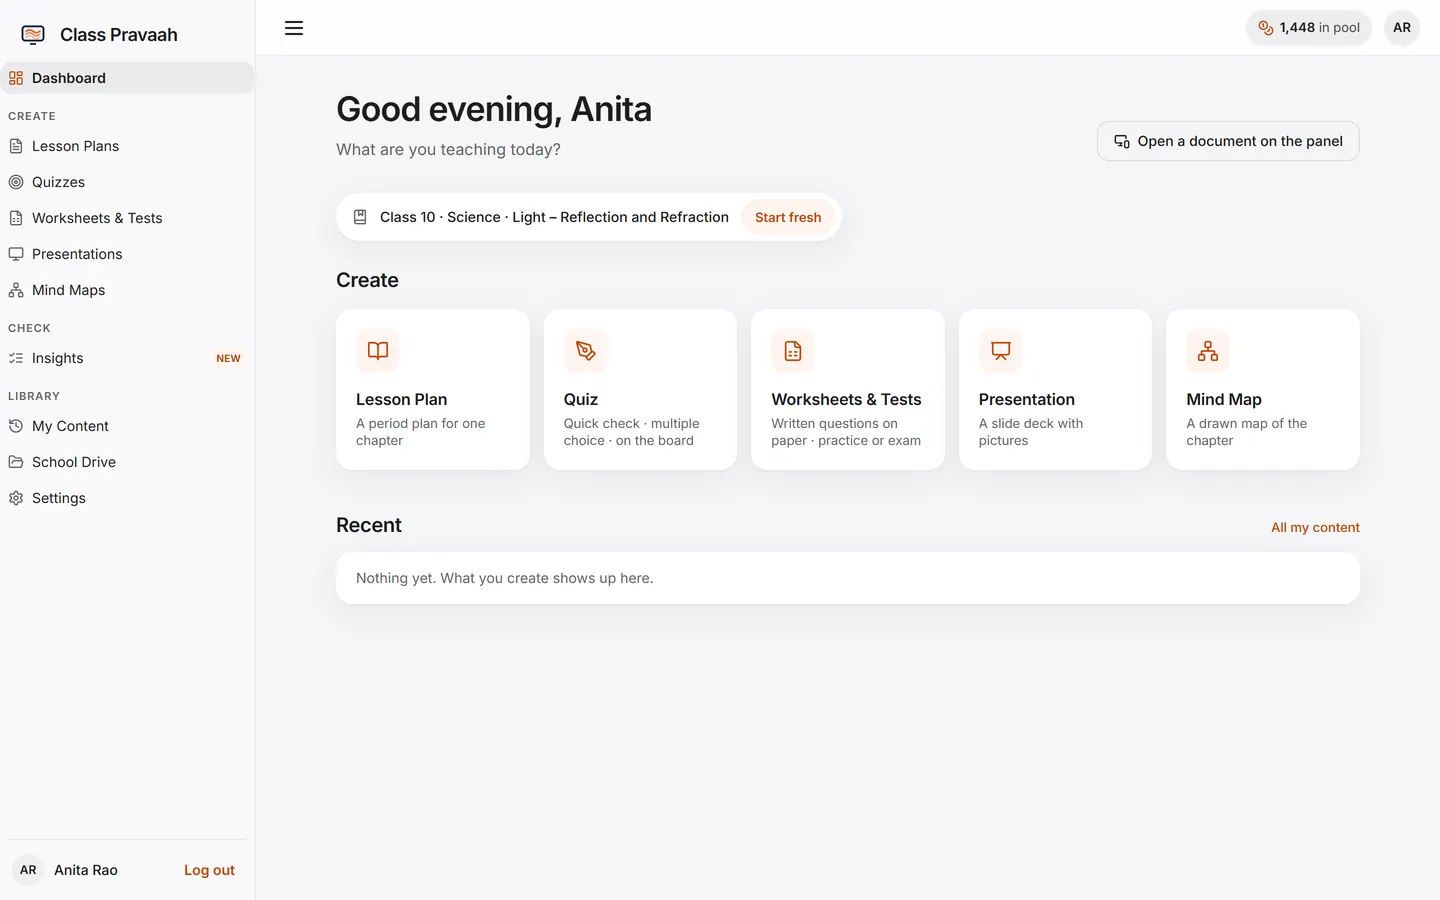Go to Dashboard in the sidebar

tap(128, 78)
